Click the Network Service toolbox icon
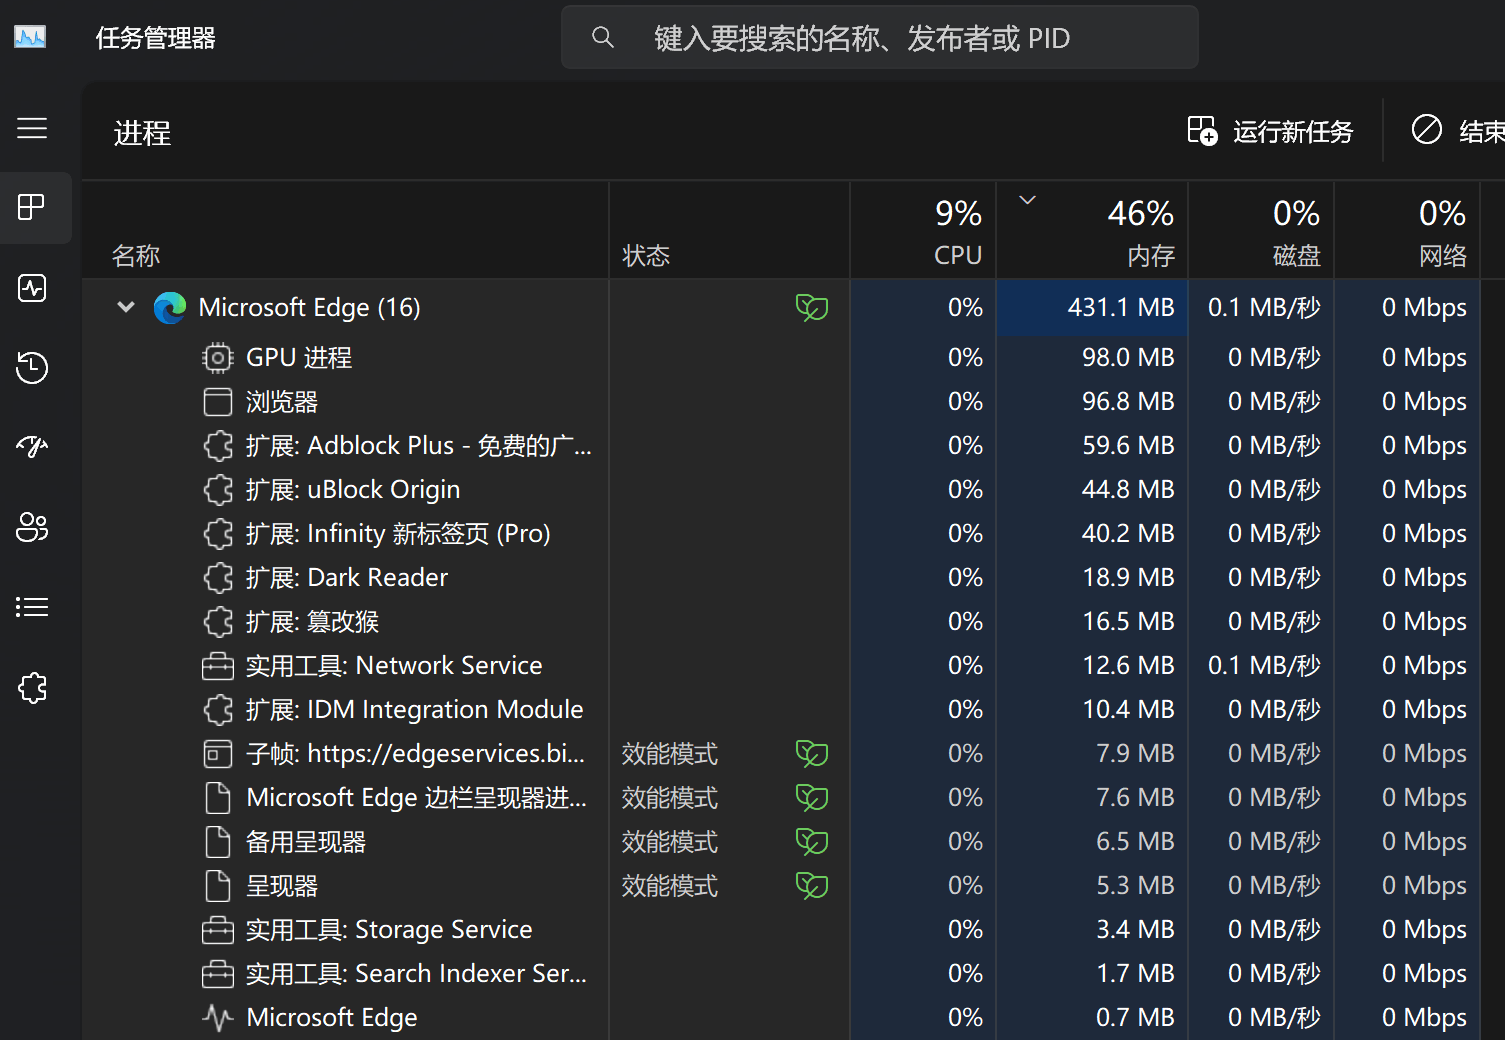 point(218,666)
